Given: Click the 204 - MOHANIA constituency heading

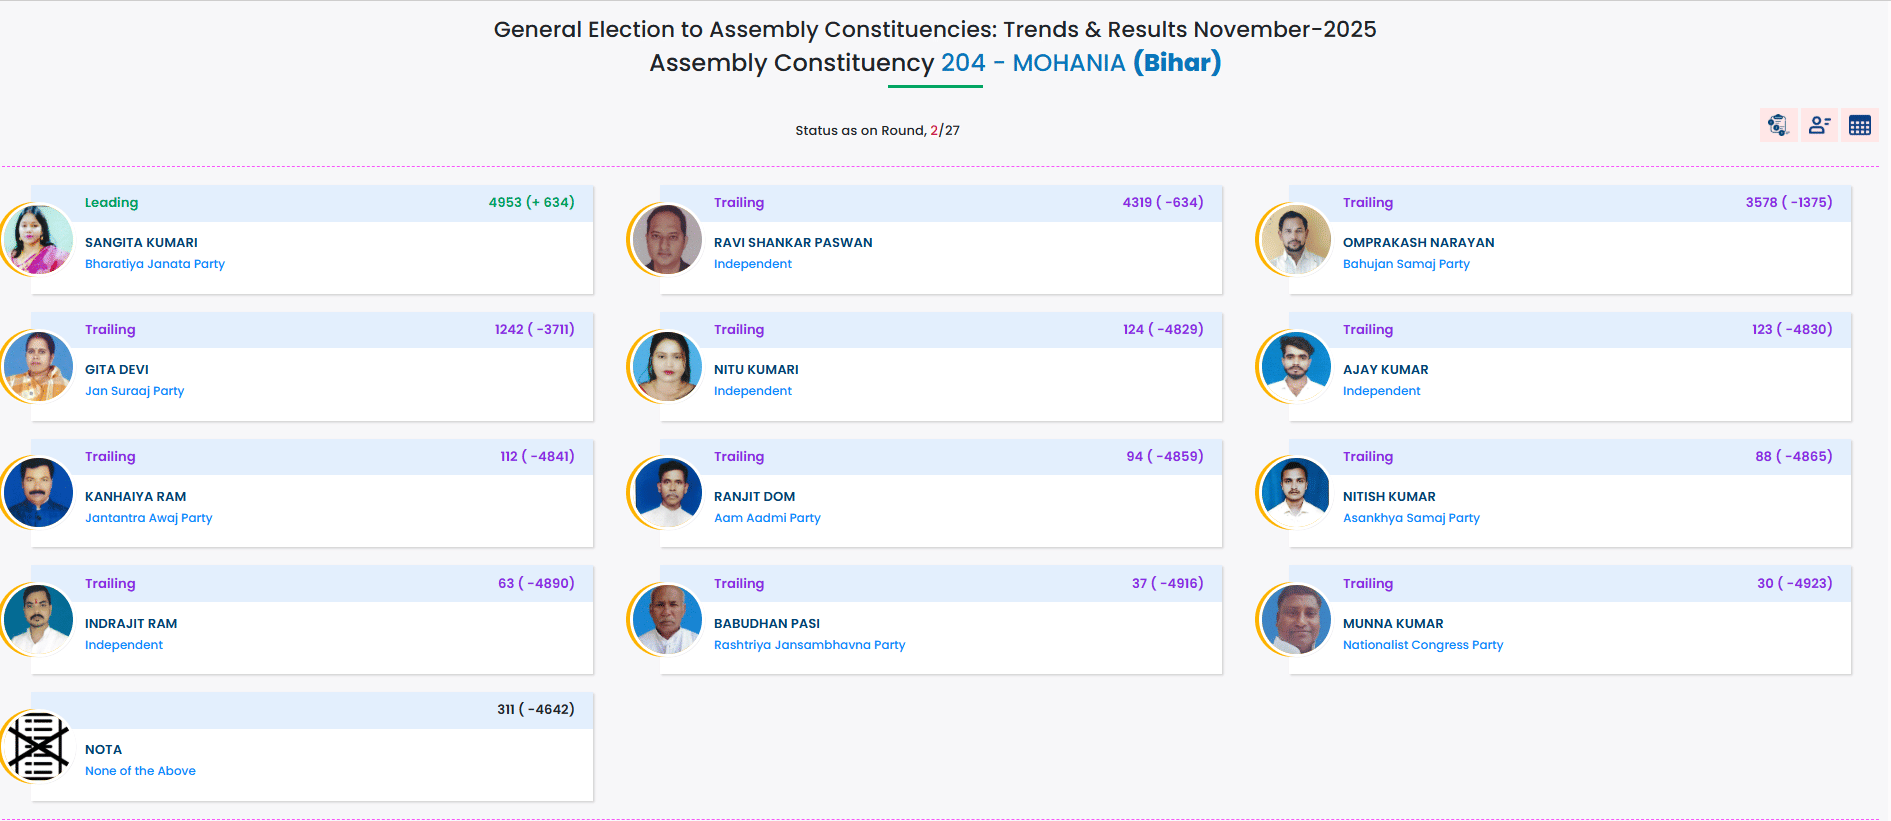Looking at the screenshot, I should [x=1033, y=63].
